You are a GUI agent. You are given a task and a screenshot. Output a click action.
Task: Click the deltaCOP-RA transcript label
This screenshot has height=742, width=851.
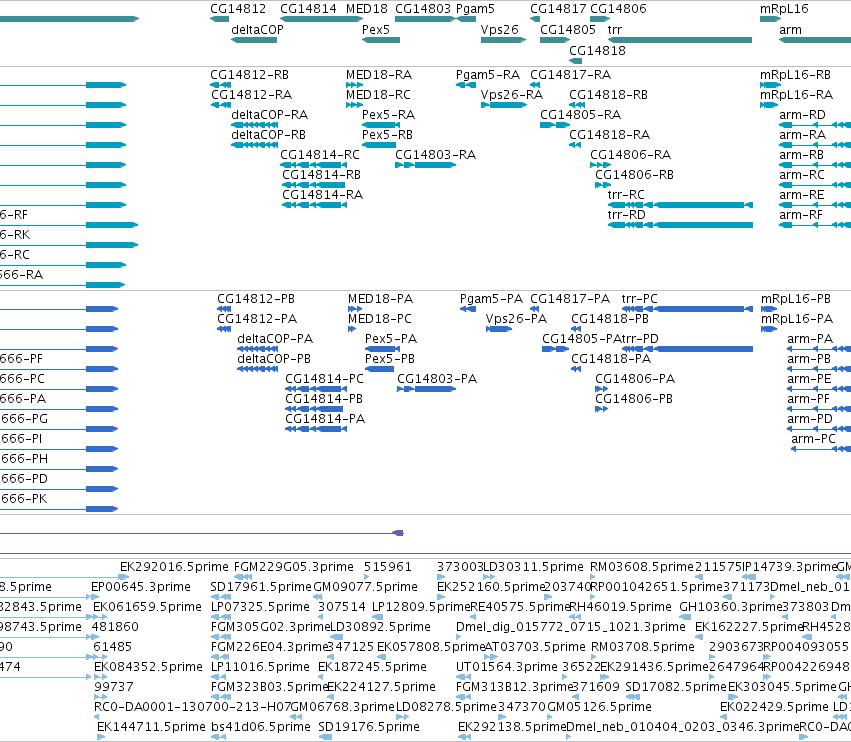point(269,115)
